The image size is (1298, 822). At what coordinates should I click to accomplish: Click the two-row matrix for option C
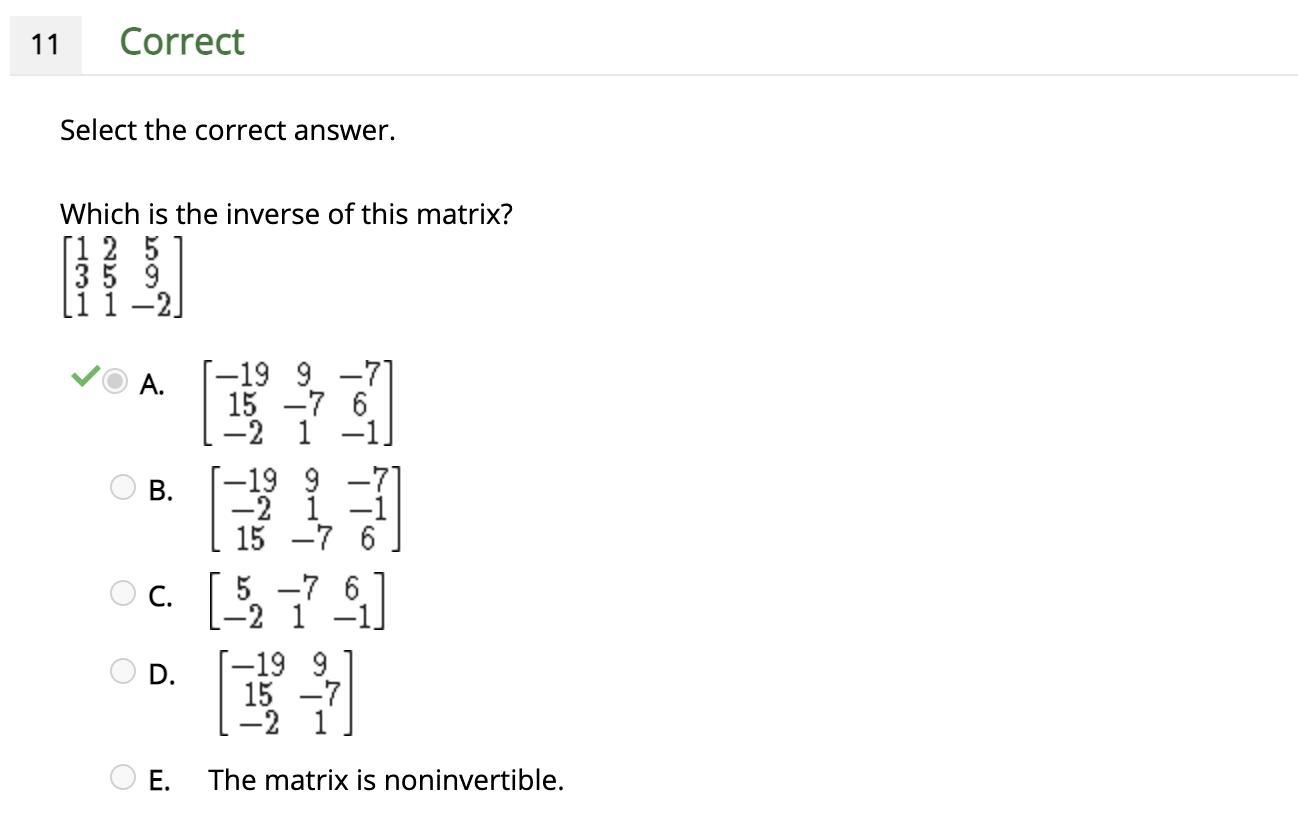pyautogui.click(x=297, y=602)
